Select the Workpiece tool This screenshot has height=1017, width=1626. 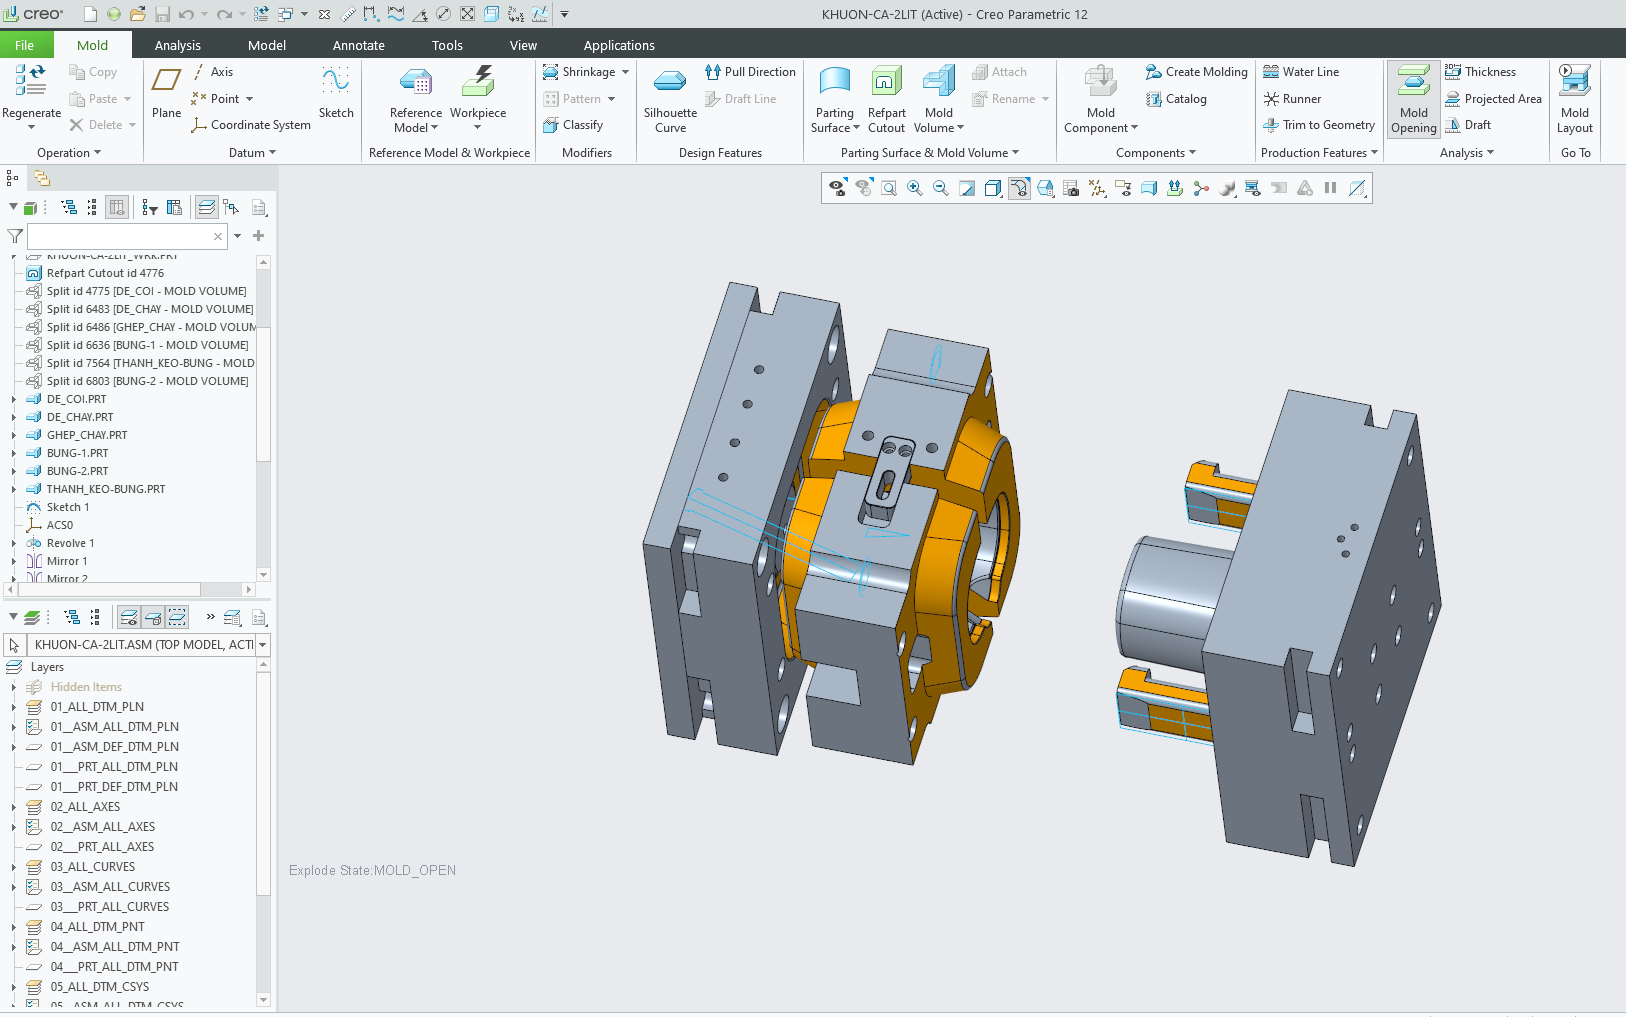[478, 83]
